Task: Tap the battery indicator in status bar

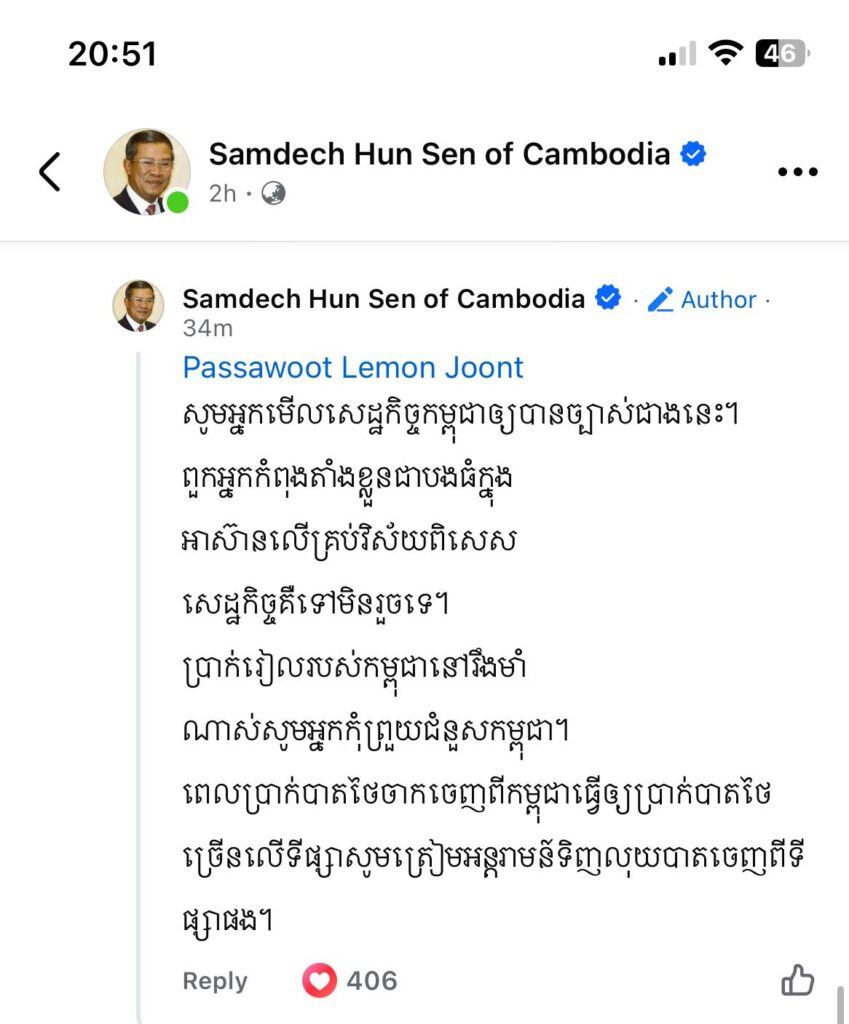Action: click(x=781, y=53)
